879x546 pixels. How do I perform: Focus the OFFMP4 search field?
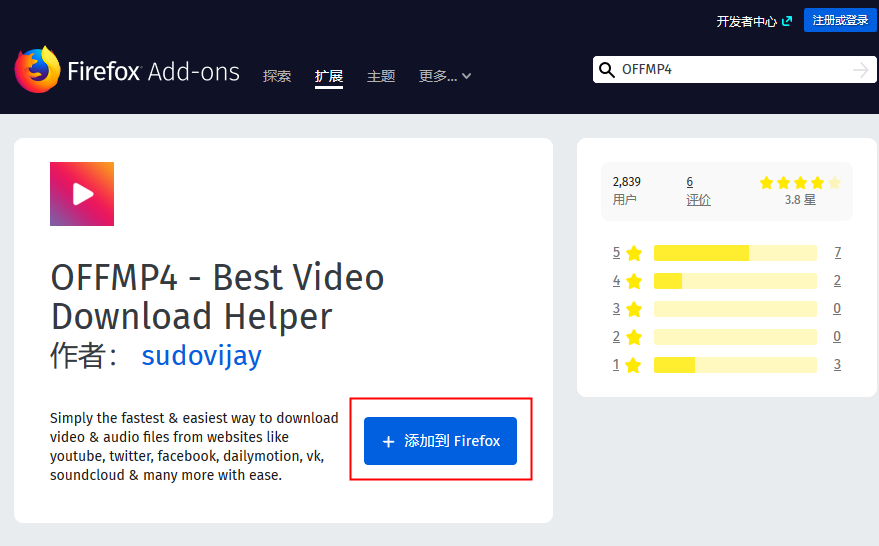coord(734,70)
